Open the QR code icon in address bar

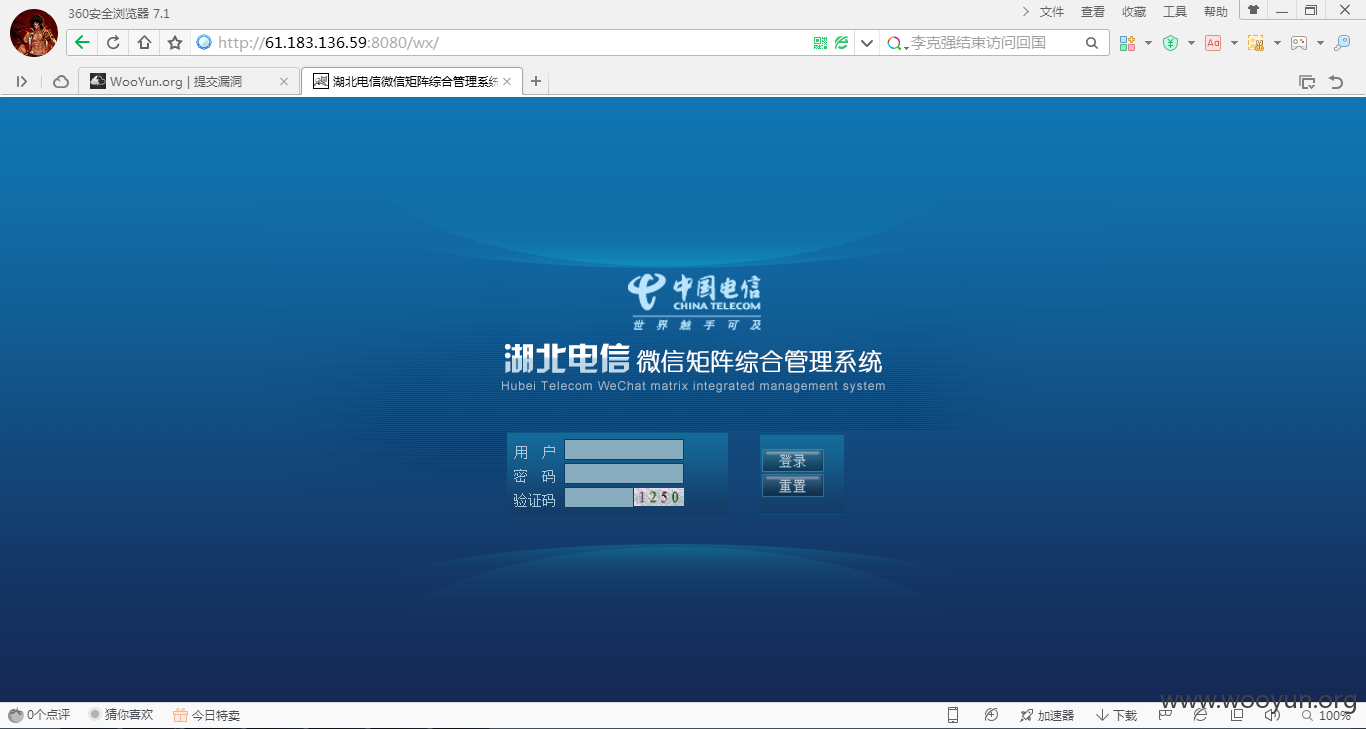pyautogui.click(x=820, y=43)
